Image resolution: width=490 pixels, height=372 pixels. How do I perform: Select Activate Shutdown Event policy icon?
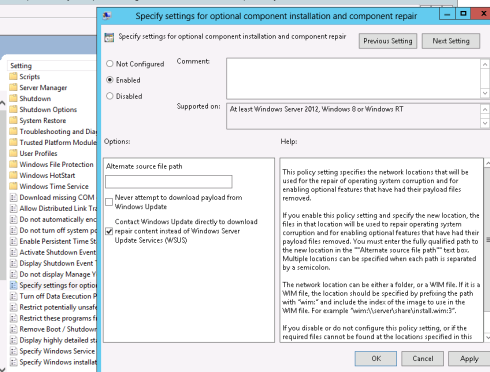[13, 252]
